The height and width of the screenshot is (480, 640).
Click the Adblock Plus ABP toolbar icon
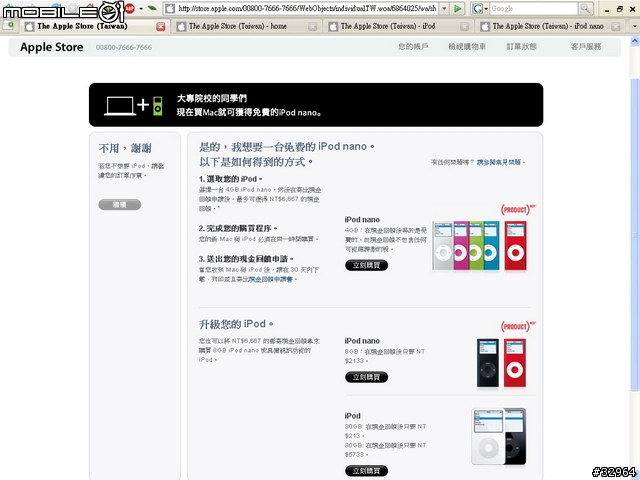[x=130, y=8]
